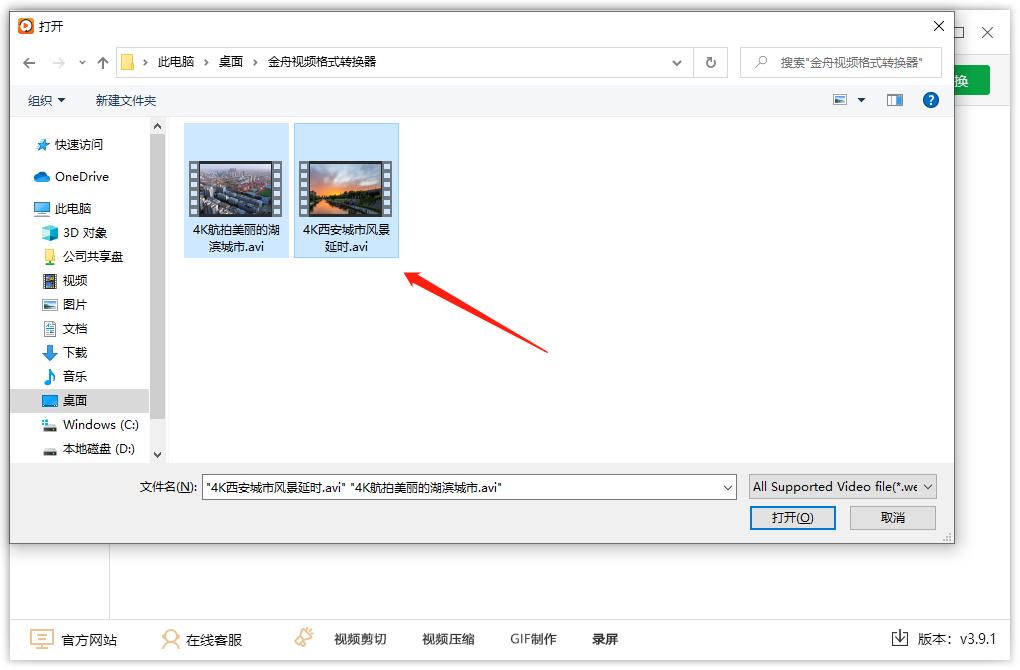
Task: Click the refresh icon in address bar
Action: click(x=710, y=62)
